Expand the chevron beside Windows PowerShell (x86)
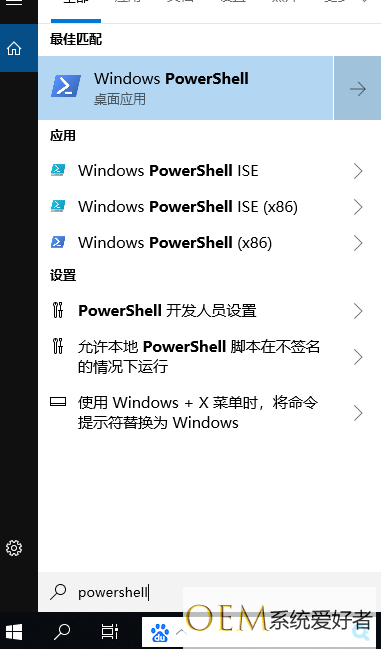This screenshot has height=649, width=381. coord(358,243)
